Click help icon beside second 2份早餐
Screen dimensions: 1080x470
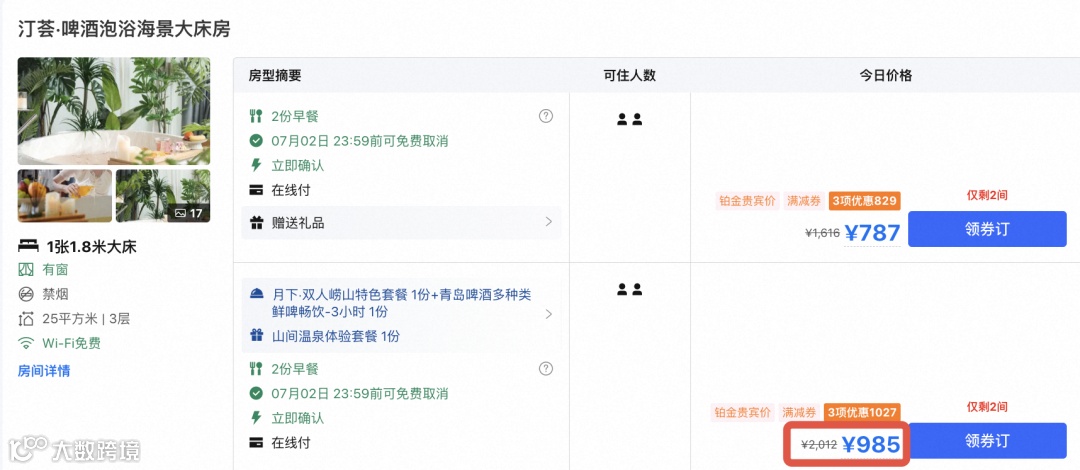(x=546, y=369)
